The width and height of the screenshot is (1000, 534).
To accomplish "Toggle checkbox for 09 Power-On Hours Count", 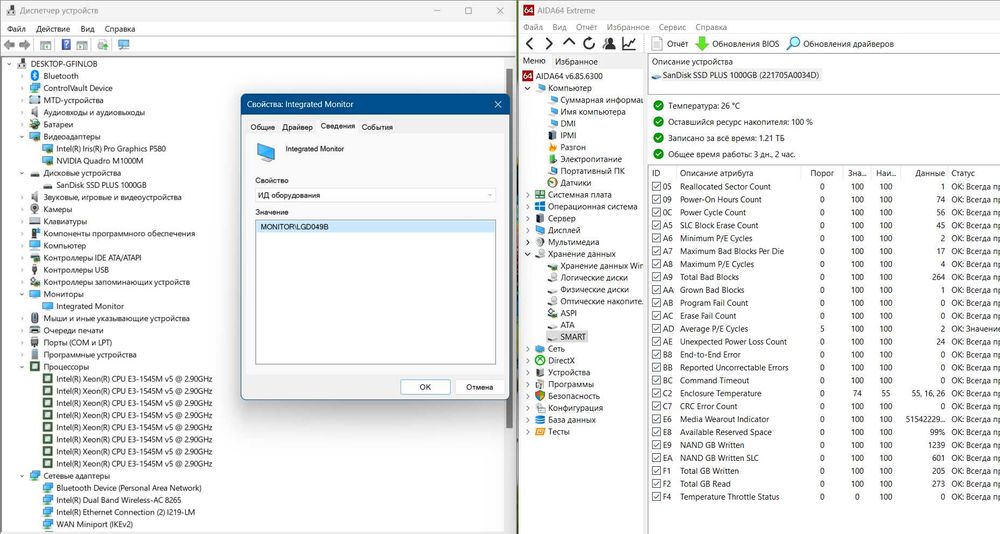I will pyautogui.click(x=656, y=200).
